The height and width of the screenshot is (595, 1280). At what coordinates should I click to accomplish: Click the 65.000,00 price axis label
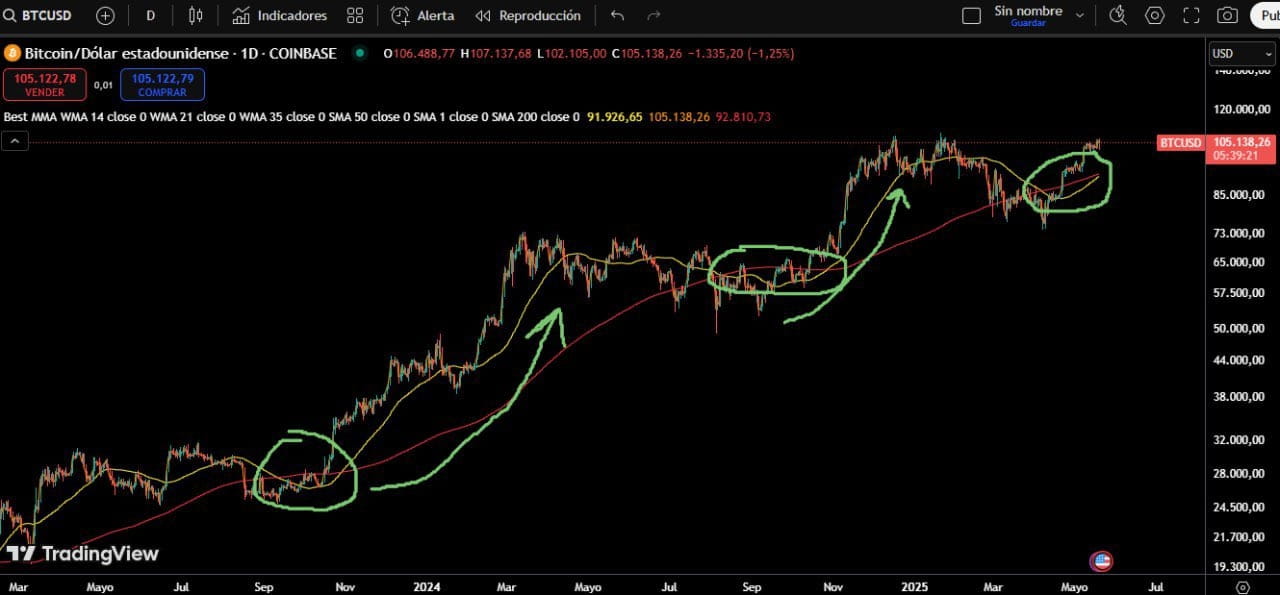point(1241,262)
